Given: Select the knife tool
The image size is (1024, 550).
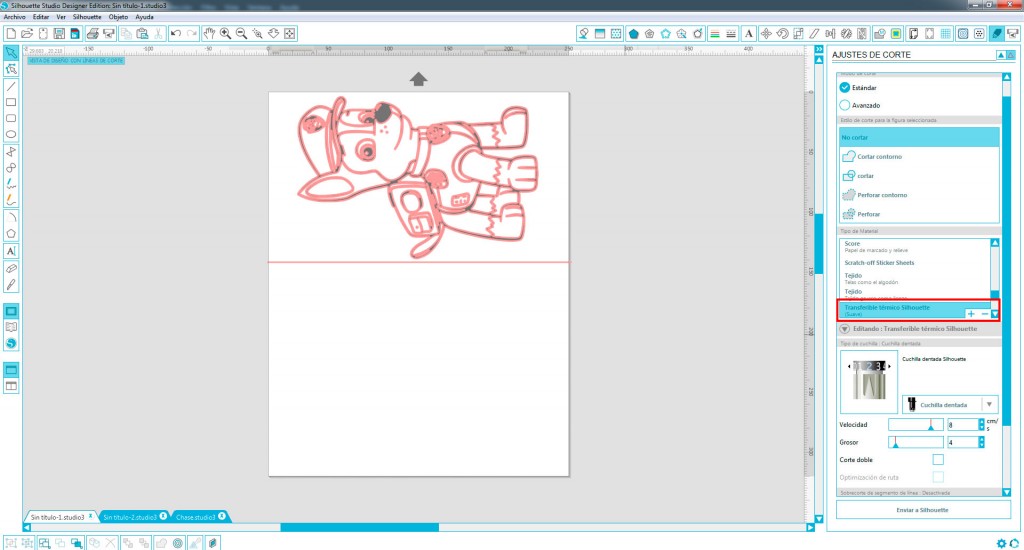Looking at the screenshot, I should pos(11,285).
